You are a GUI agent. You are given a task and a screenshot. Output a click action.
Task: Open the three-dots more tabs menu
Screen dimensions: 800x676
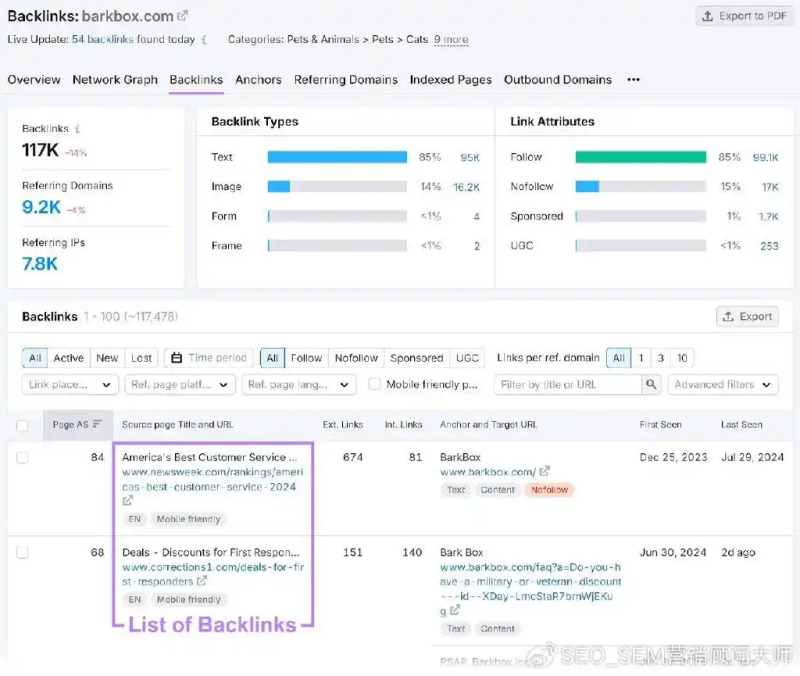tap(633, 80)
